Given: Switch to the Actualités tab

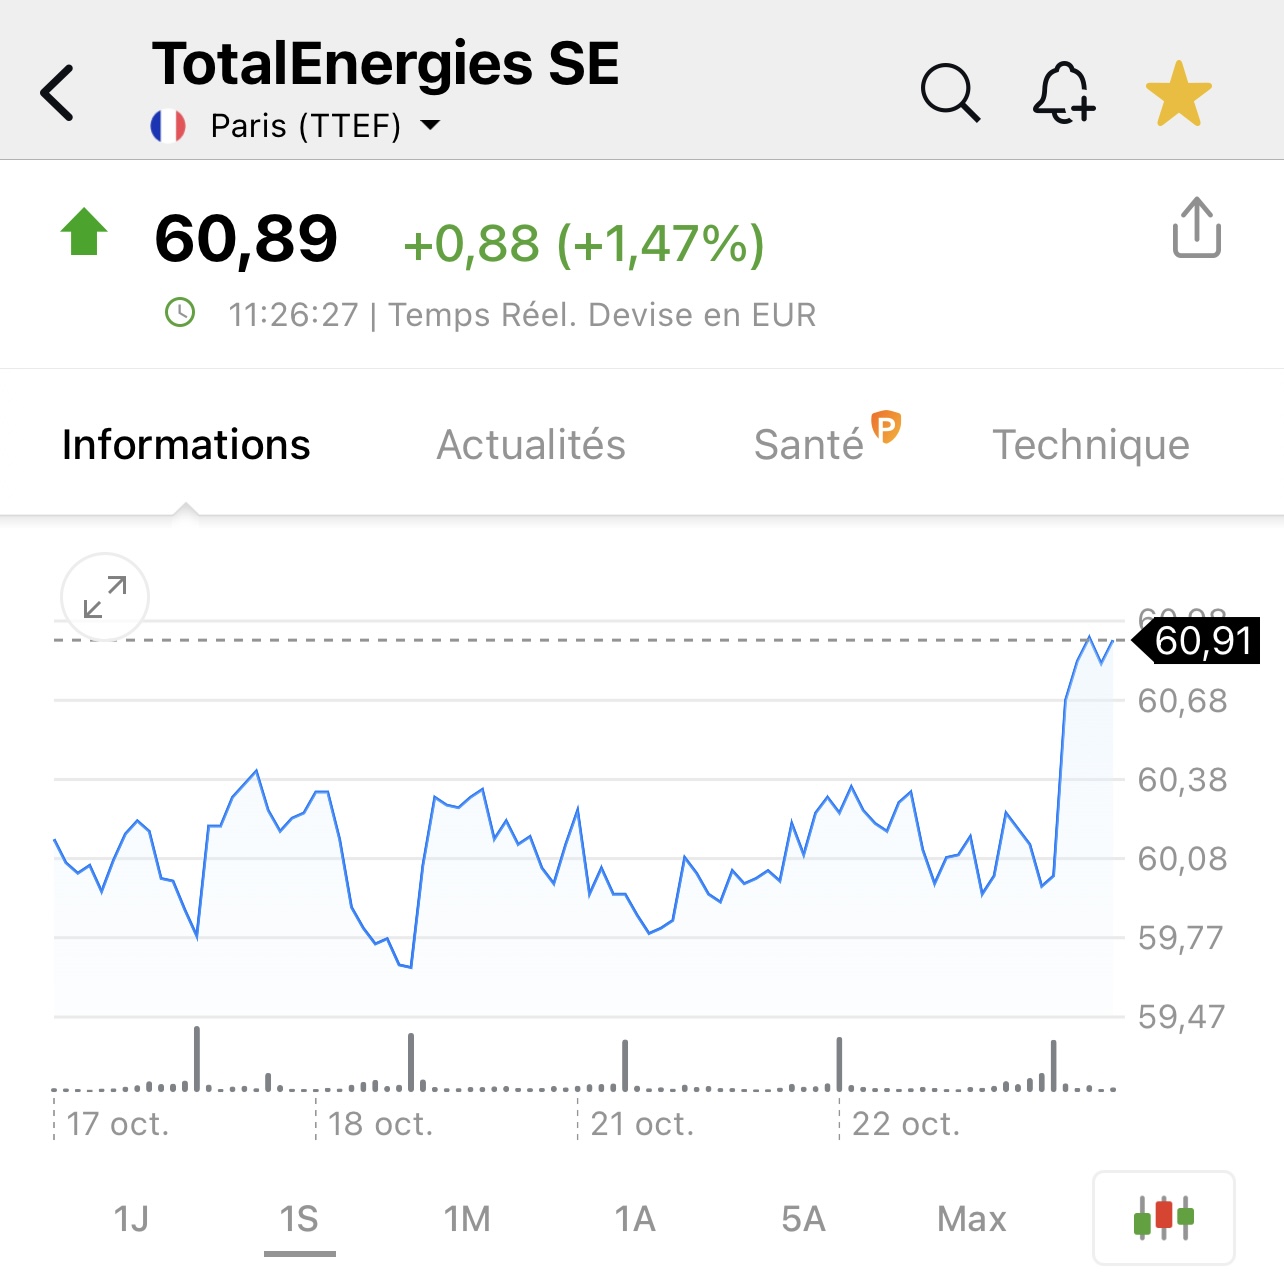Looking at the screenshot, I should pos(531,445).
